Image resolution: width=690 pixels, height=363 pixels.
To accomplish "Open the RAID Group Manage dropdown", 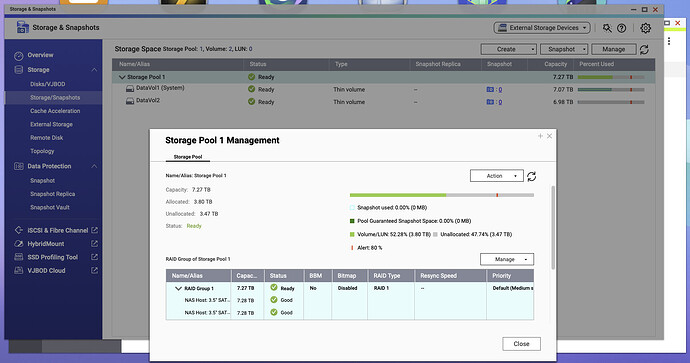I will [506, 259].
